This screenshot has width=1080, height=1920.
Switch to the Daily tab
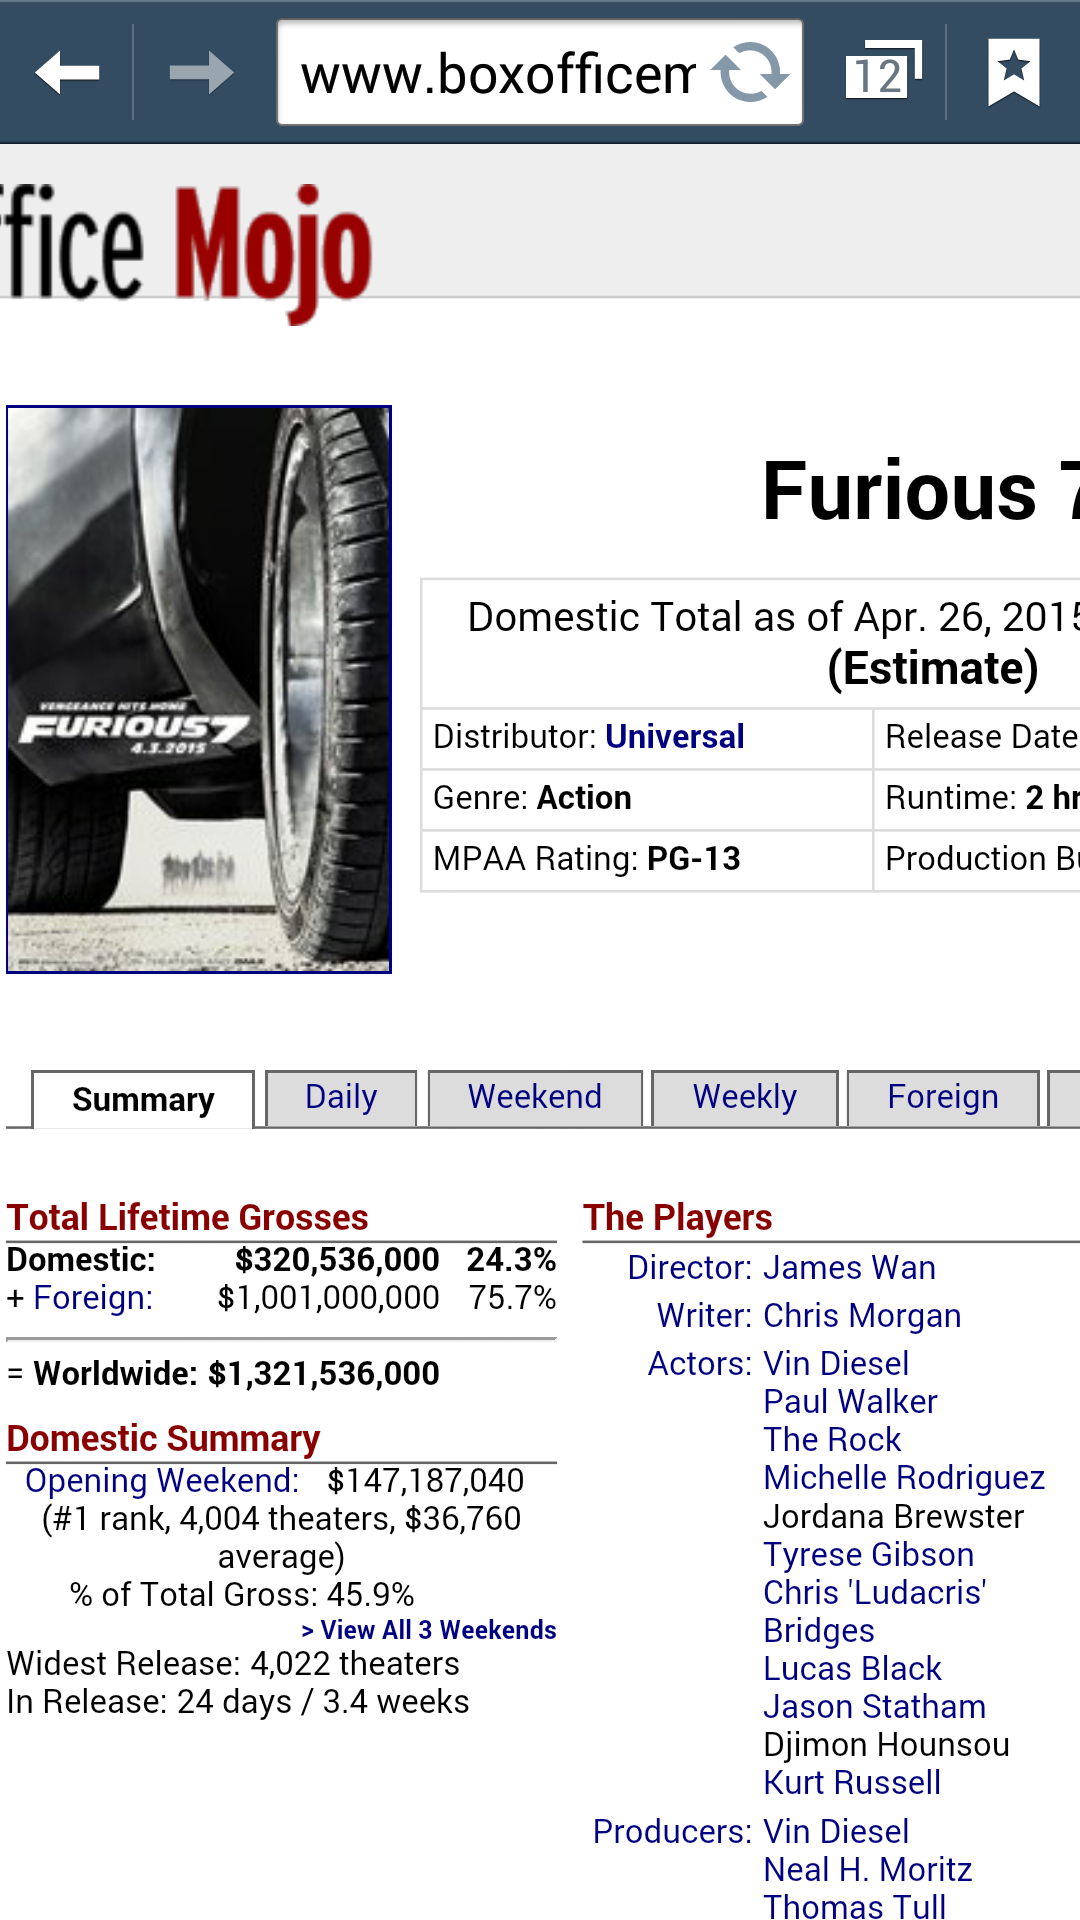[x=341, y=1098]
